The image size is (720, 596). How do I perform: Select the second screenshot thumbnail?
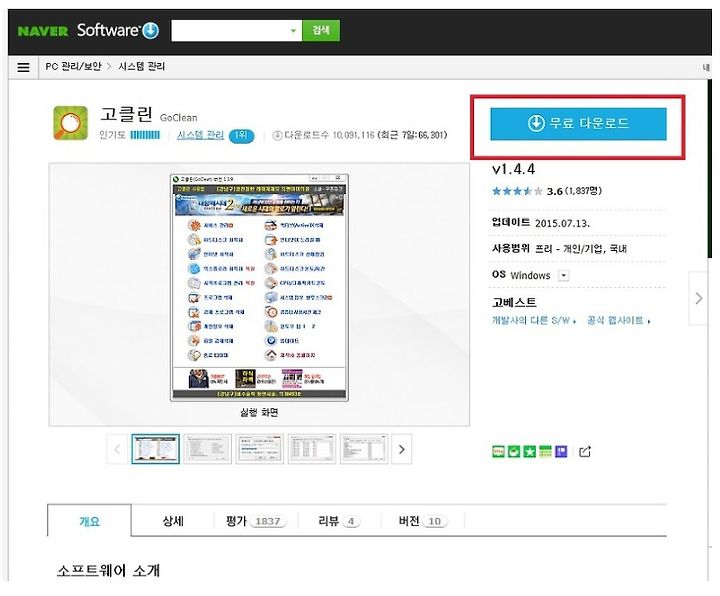208,449
